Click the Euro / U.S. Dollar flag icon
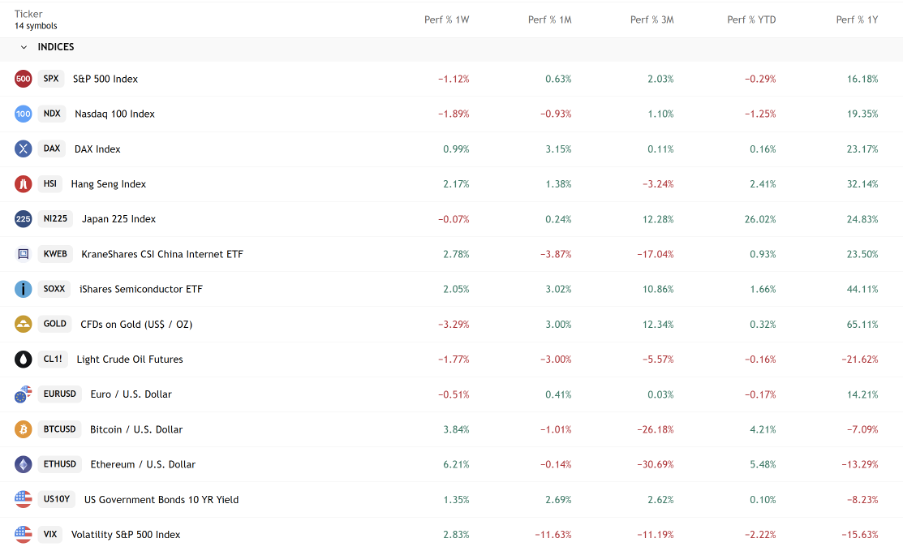904x548 pixels. coord(23,394)
